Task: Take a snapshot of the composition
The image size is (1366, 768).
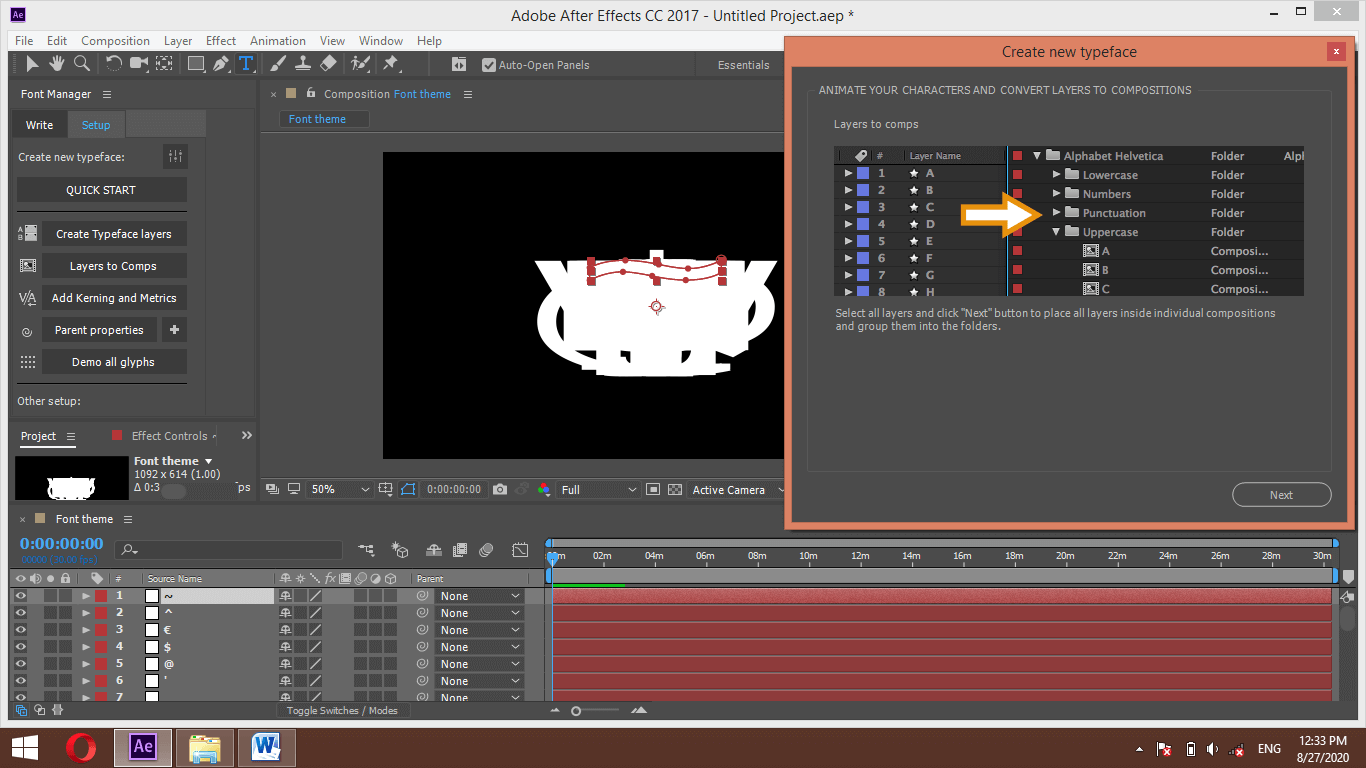Action: tap(499, 489)
